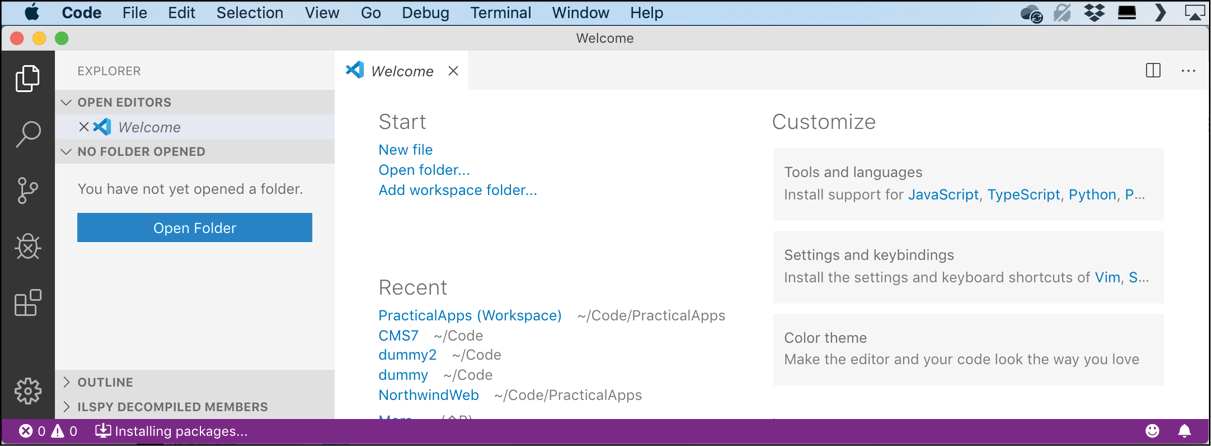Open the Debug view bug icon
The height and width of the screenshot is (446, 1211).
coord(28,246)
